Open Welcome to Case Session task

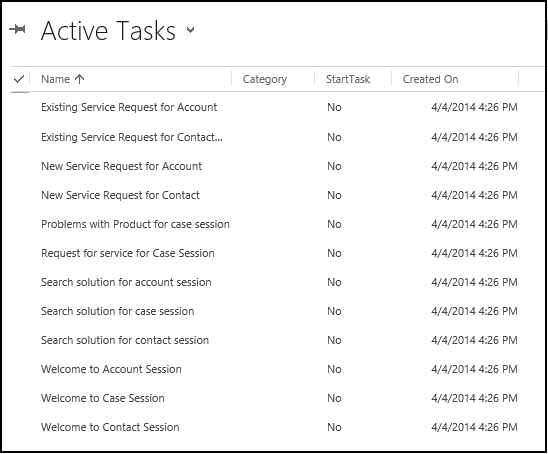pyautogui.click(x=103, y=398)
